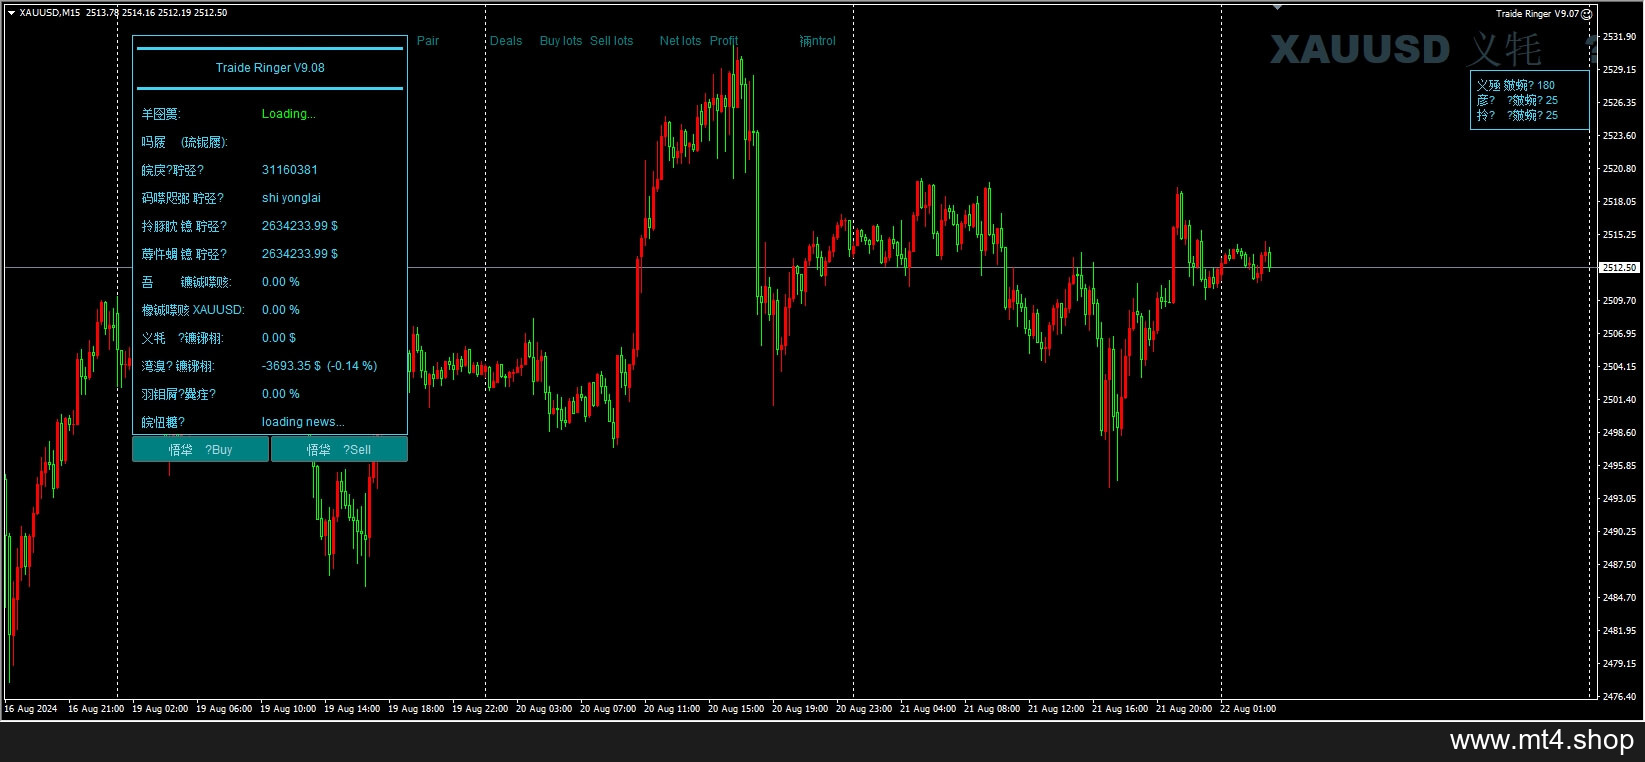
Task: Click the -3693.35 $ (-0.14 %) value
Action: click(x=319, y=366)
